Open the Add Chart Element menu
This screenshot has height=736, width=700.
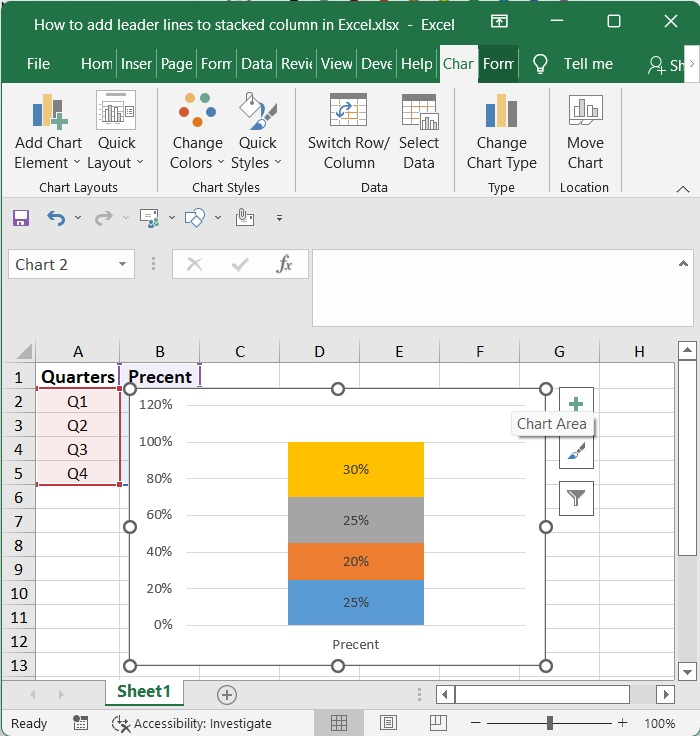[x=48, y=132]
